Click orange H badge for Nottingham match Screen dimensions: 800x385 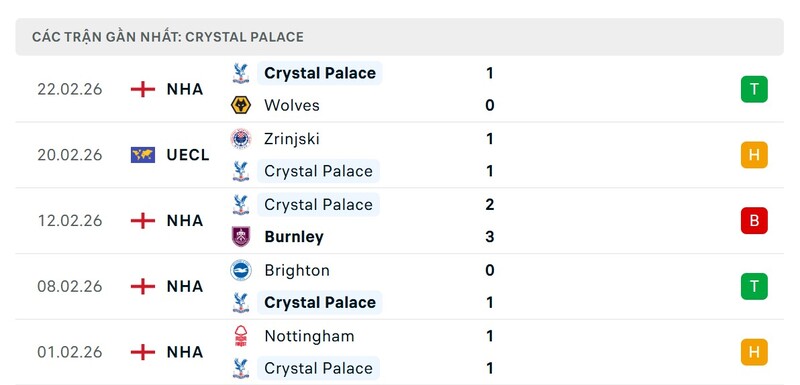754,352
